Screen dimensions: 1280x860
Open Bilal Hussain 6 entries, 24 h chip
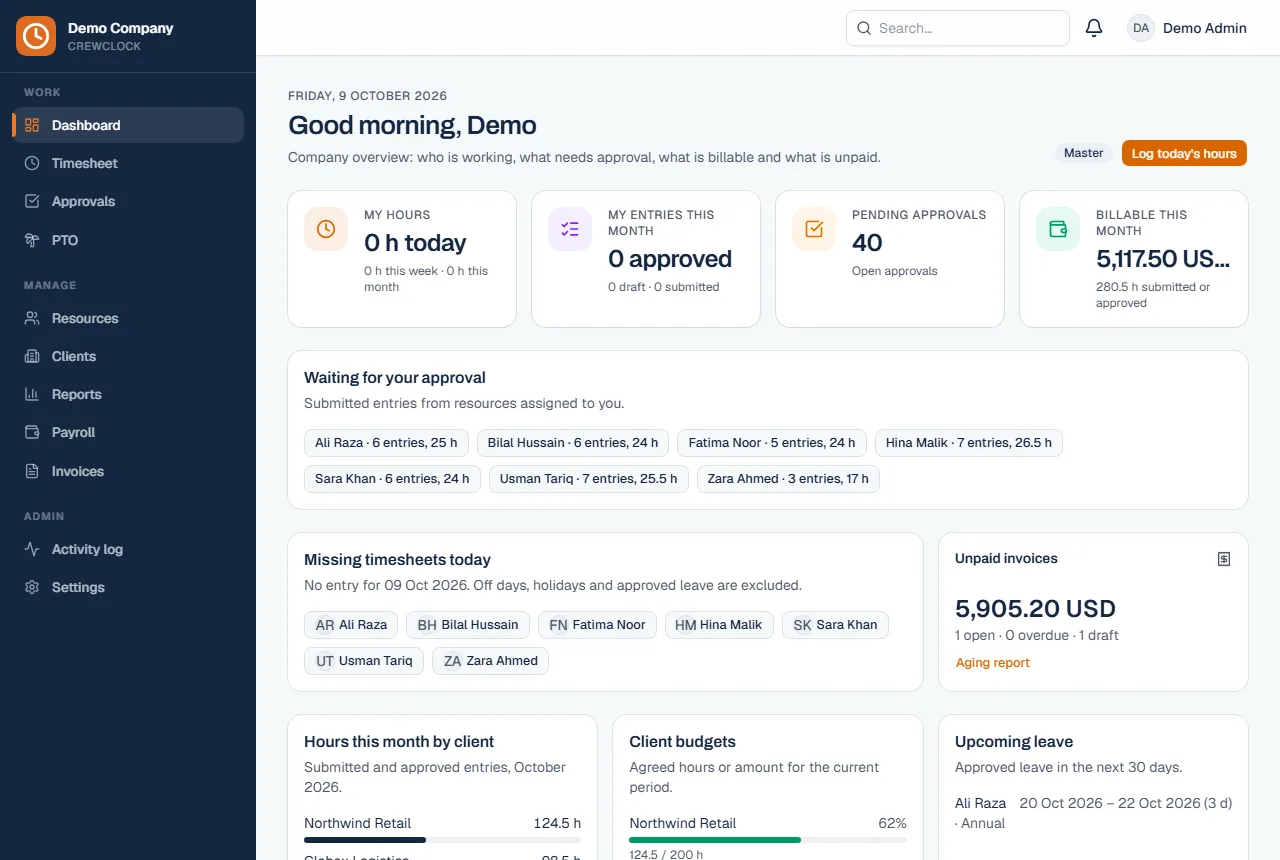[x=573, y=443]
